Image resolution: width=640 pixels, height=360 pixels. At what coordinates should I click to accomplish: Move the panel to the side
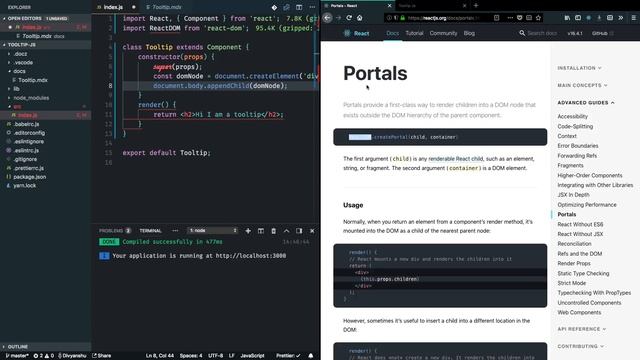tap(299, 231)
